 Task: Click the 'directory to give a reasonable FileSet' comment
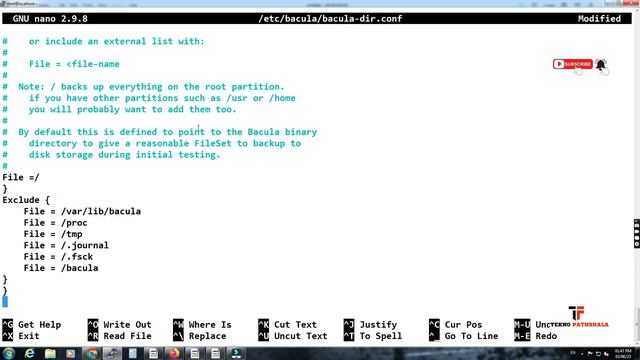click(165, 143)
